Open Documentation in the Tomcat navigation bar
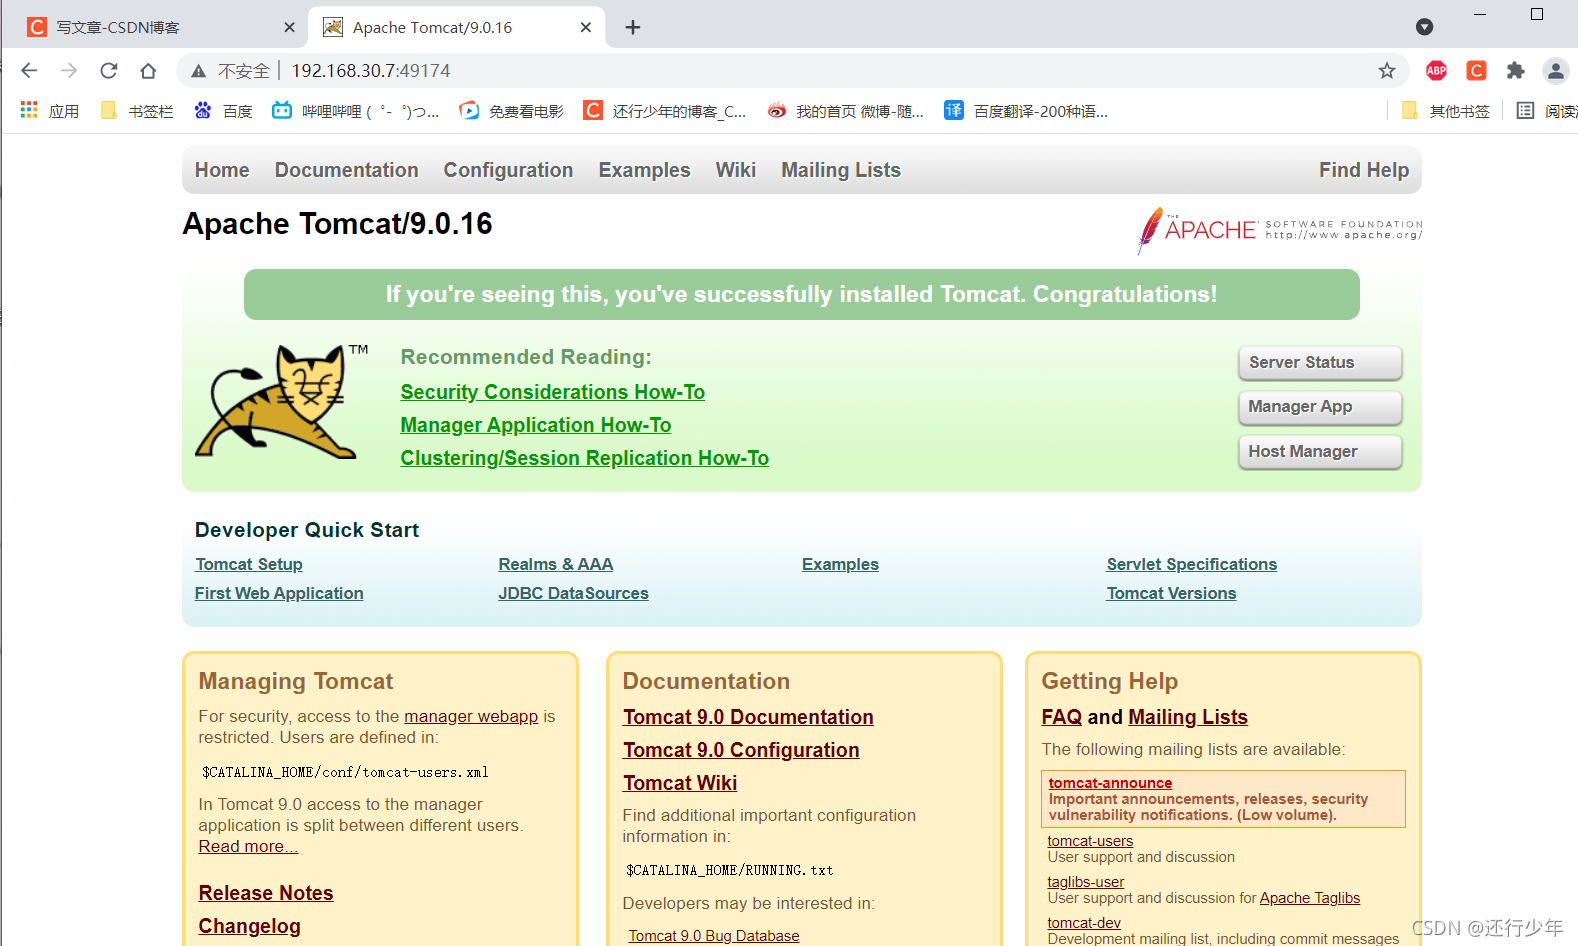The height and width of the screenshot is (946, 1578). click(347, 170)
